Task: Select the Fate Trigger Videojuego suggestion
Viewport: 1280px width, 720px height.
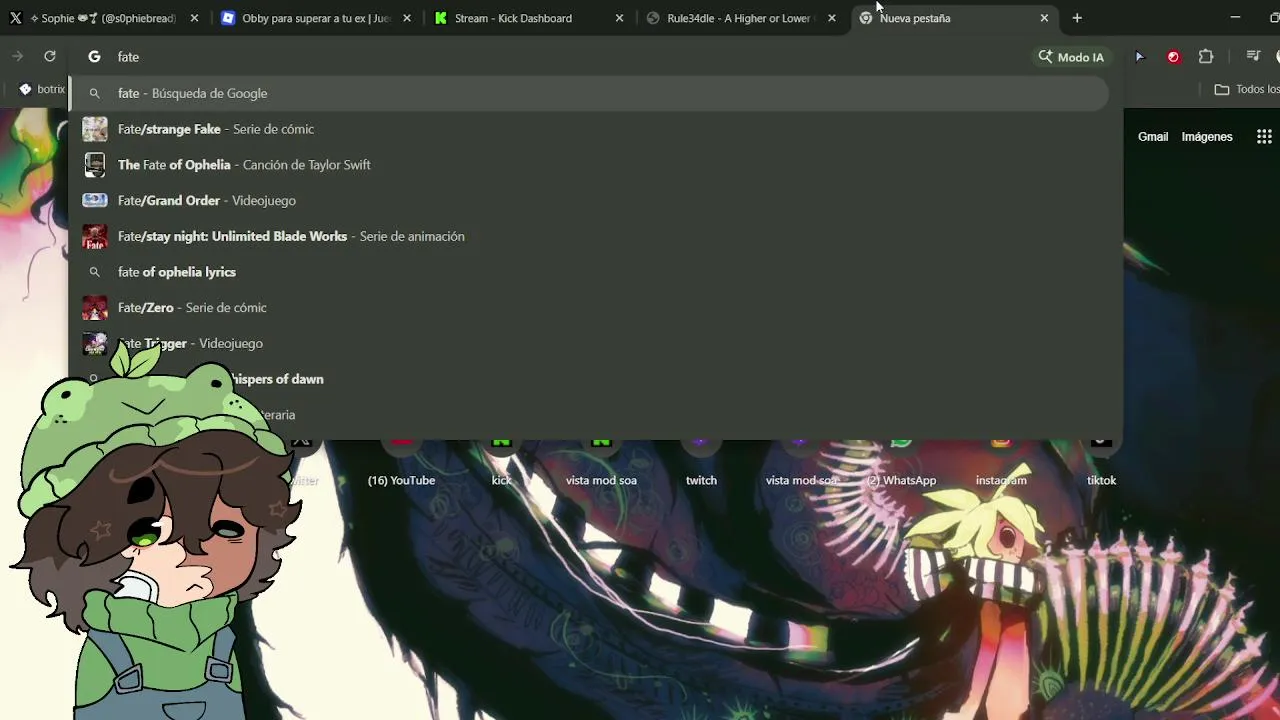Action: coord(589,343)
